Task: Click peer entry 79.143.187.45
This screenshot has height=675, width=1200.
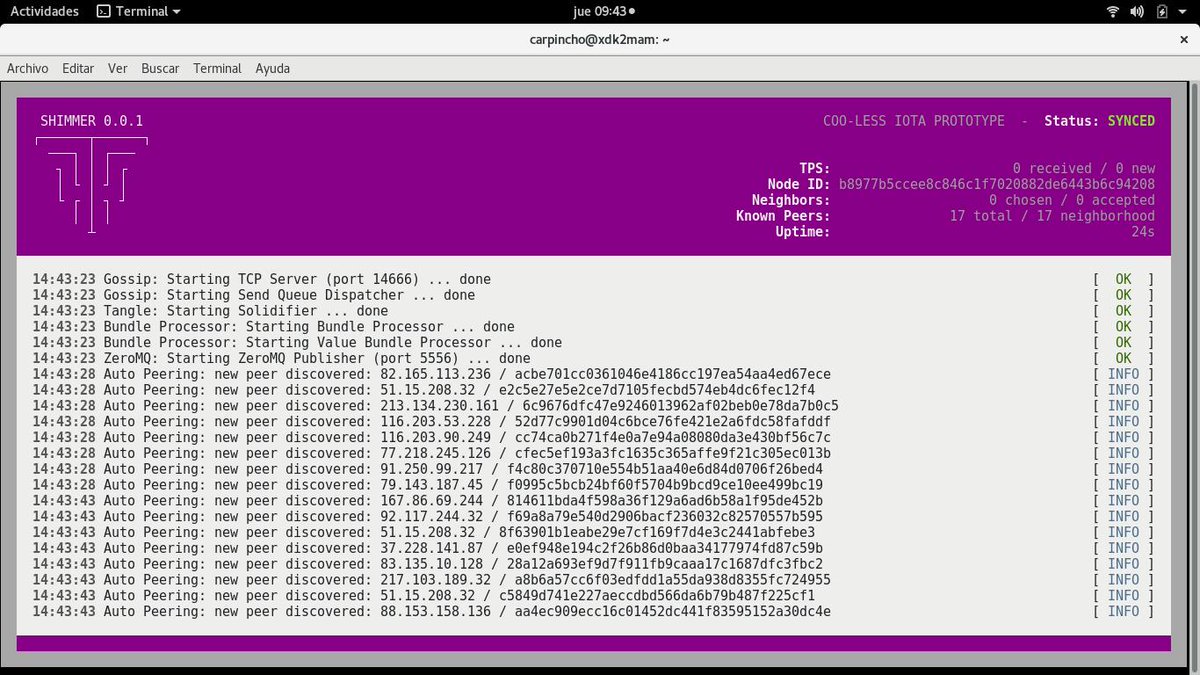Action: point(427,485)
